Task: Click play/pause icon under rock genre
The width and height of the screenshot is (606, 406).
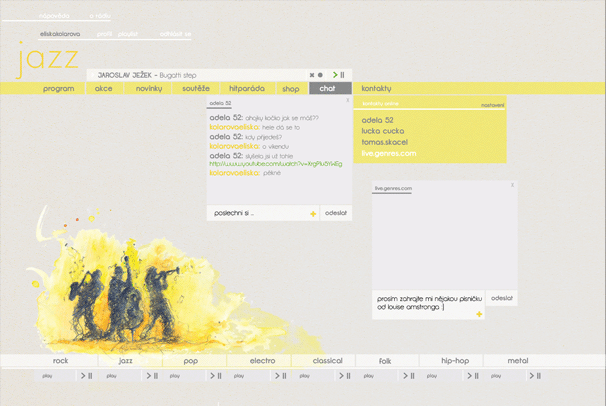Action: tap(85, 376)
